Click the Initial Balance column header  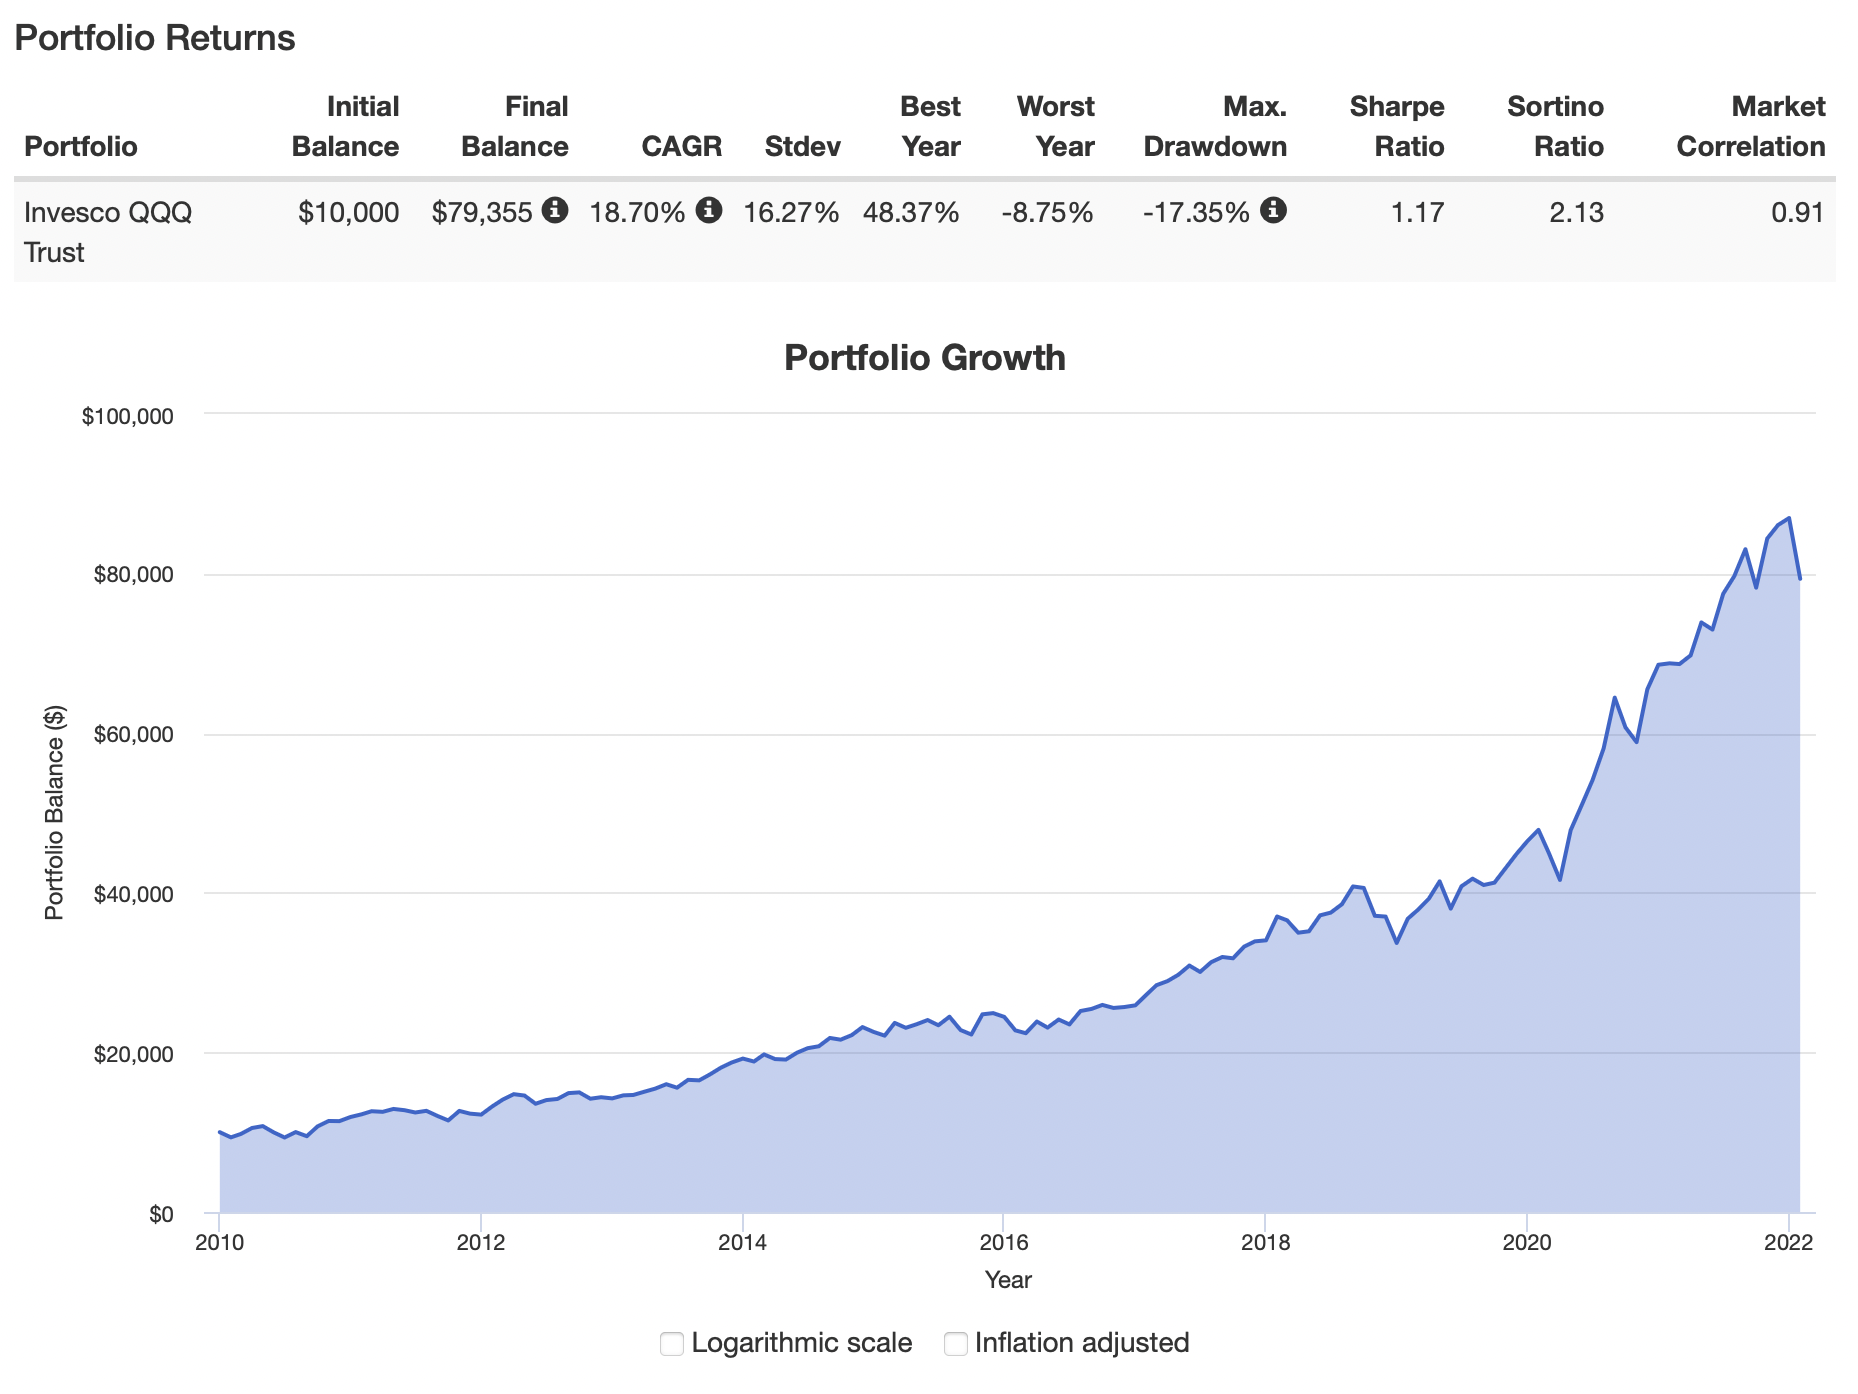click(x=345, y=127)
